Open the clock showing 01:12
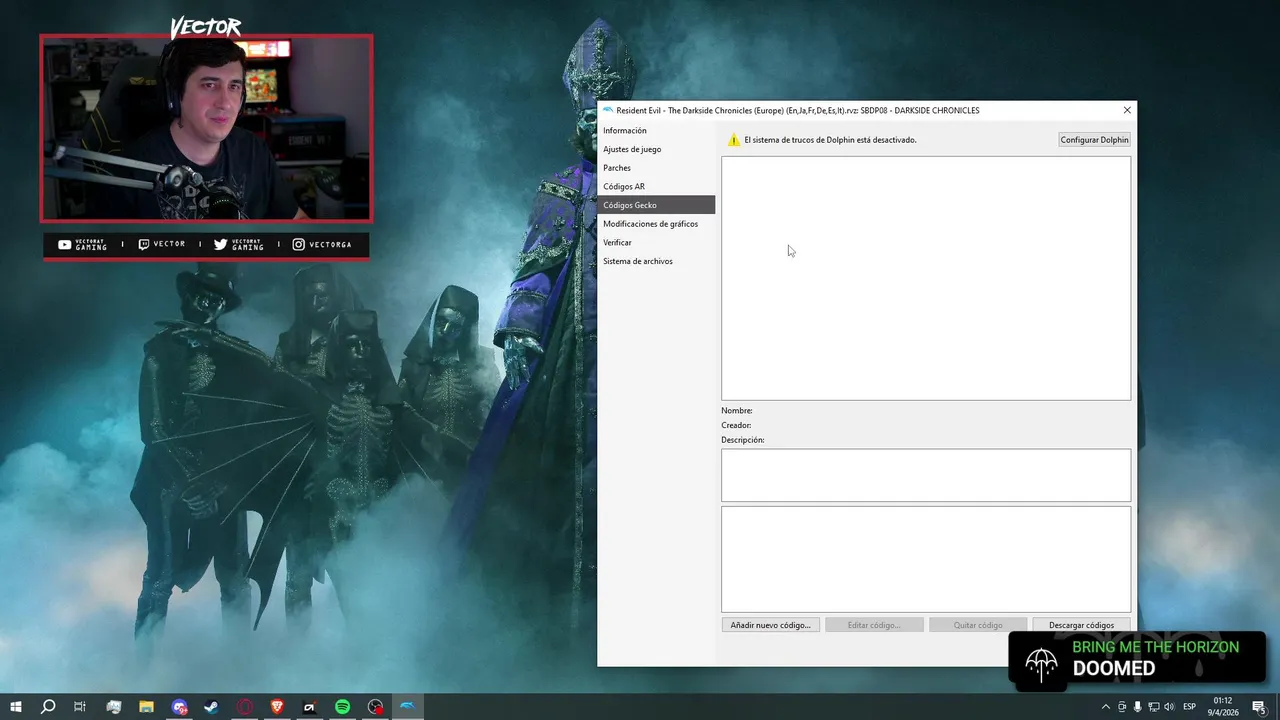 pyautogui.click(x=1223, y=706)
